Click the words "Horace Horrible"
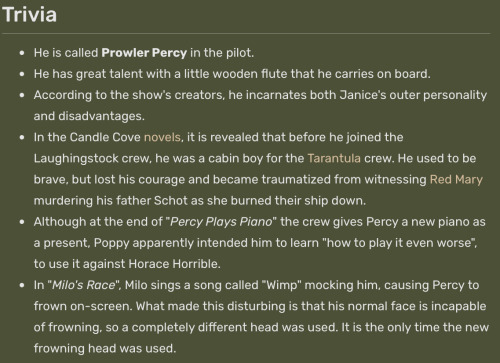The image size is (500, 363). pos(173,264)
